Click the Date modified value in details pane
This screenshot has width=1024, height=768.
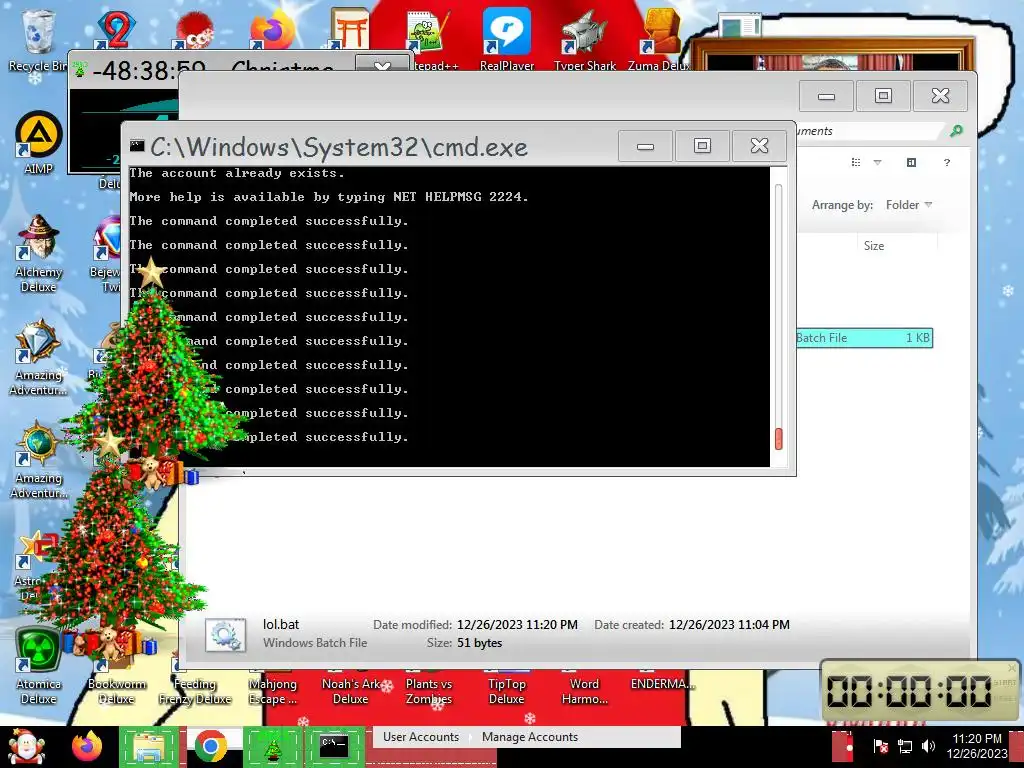click(517, 624)
